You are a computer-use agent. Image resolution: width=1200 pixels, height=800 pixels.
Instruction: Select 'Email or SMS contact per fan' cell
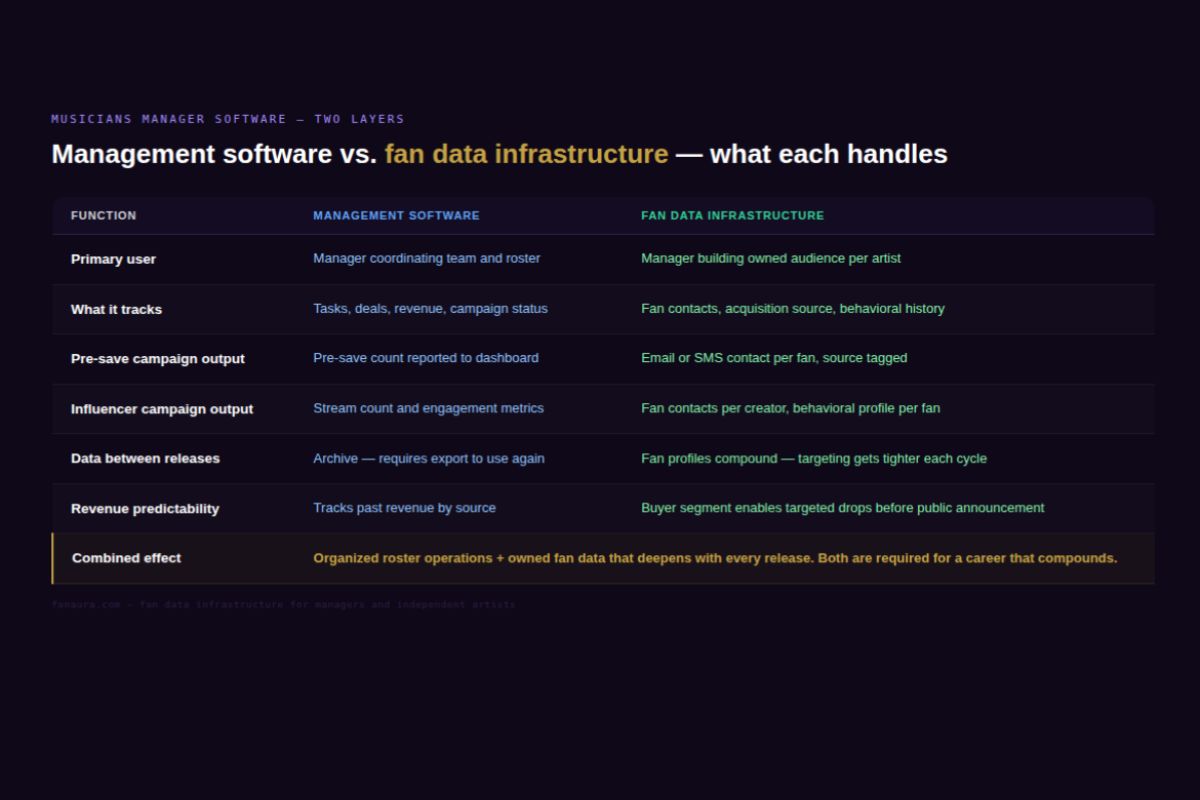pyautogui.click(x=774, y=358)
